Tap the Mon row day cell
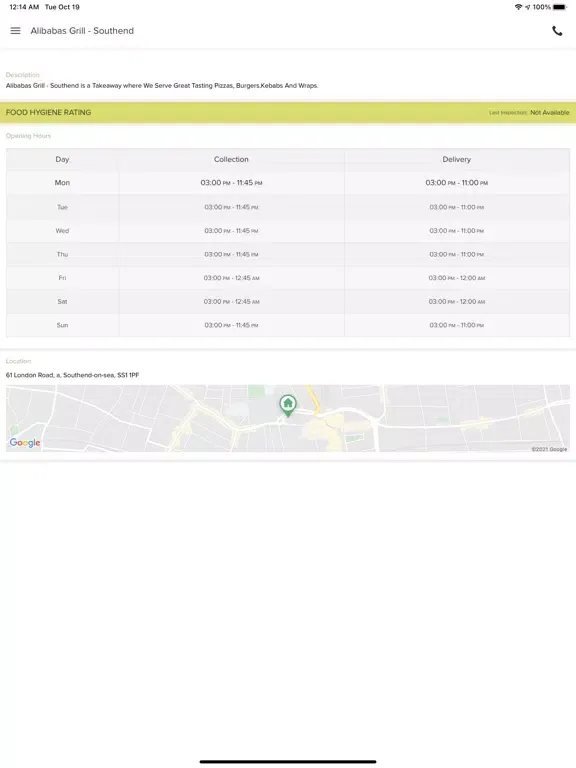The height and width of the screenshot is (768, 576). tap(62, 183)
